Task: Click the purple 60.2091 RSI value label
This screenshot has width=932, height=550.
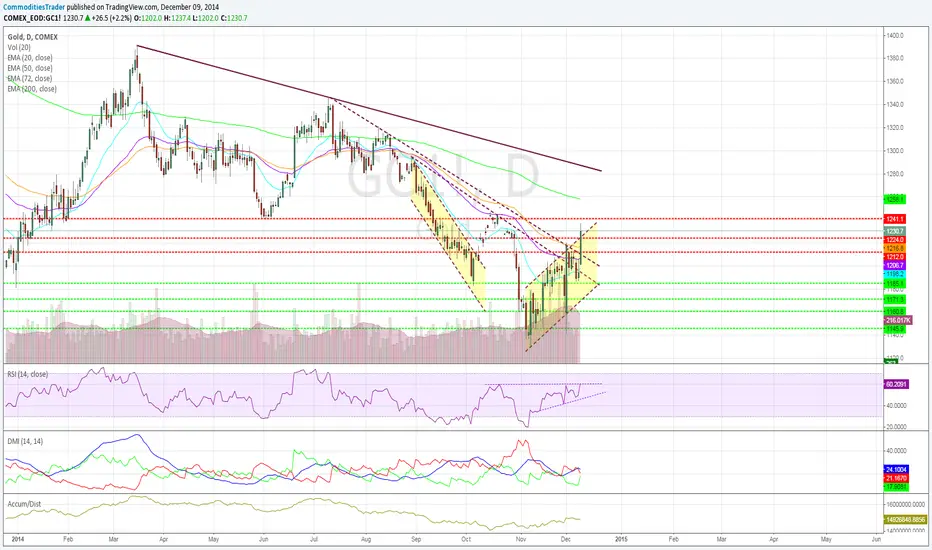Action: (x=896, y=385)
